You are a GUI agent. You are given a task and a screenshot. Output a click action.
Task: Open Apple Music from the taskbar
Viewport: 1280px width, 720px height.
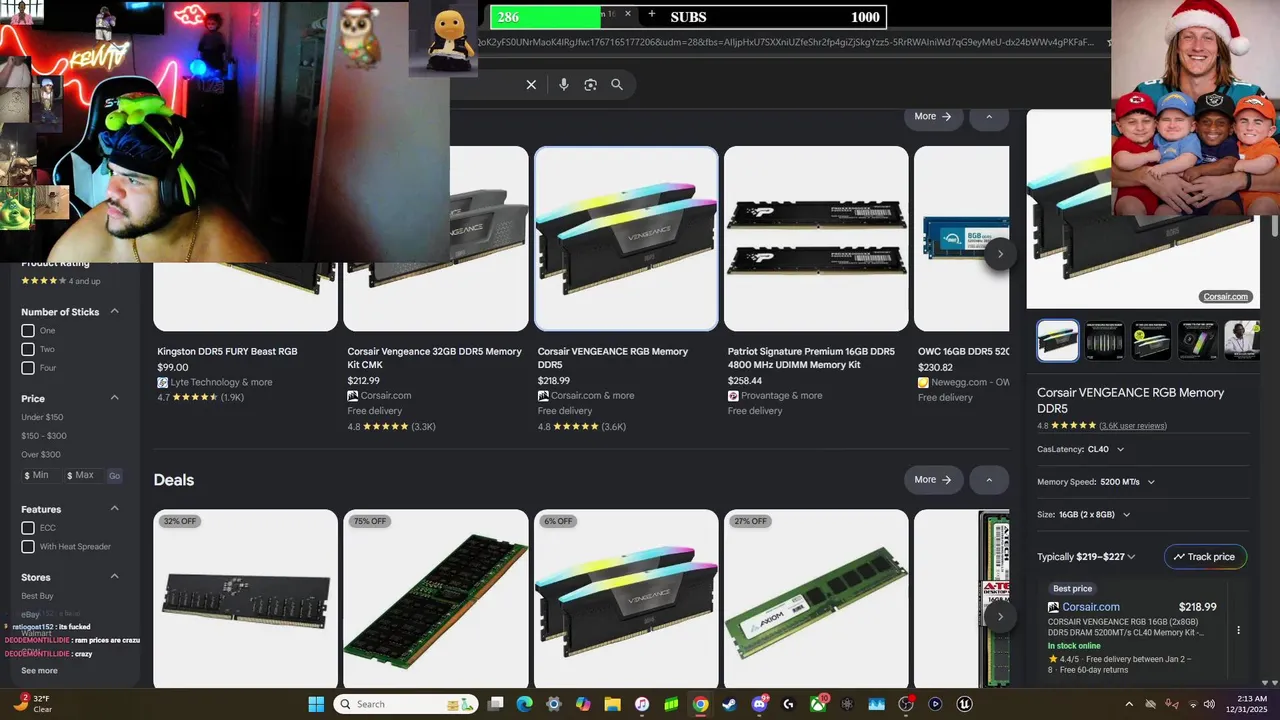642,704
